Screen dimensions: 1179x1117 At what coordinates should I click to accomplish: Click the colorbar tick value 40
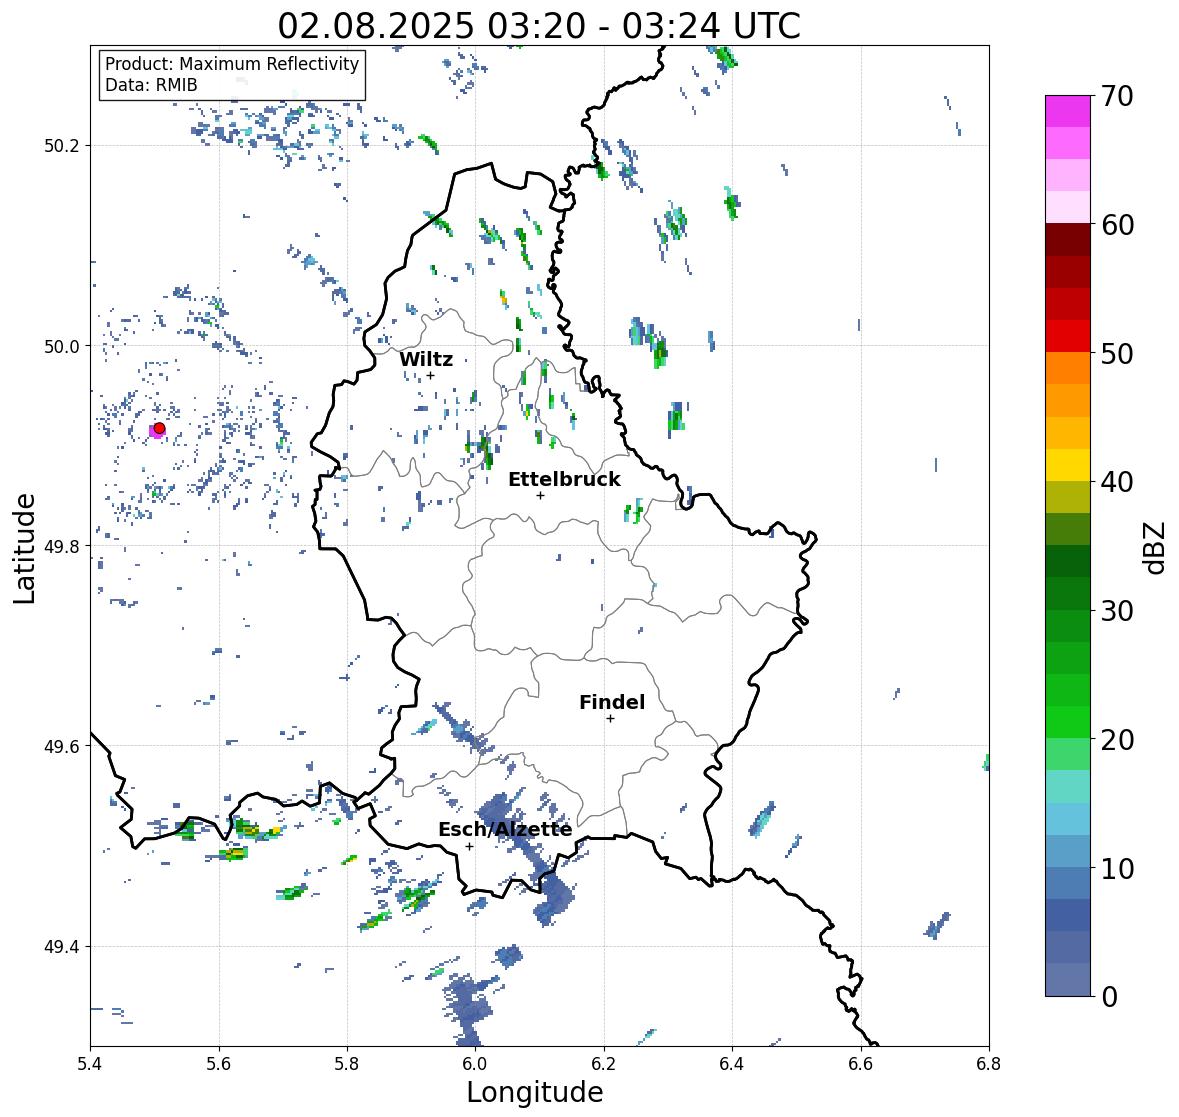pyautogui.click(x=1117, y=482)
